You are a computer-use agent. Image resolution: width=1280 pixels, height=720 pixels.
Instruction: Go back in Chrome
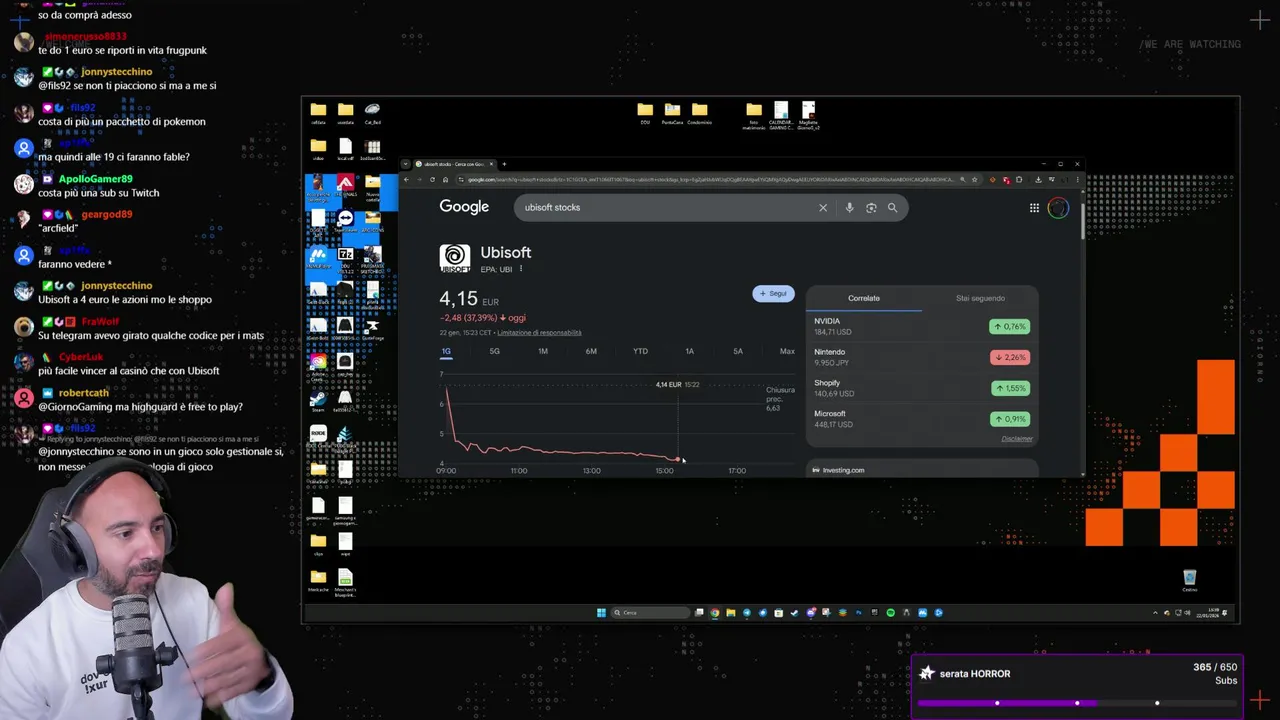click(407, 180)
